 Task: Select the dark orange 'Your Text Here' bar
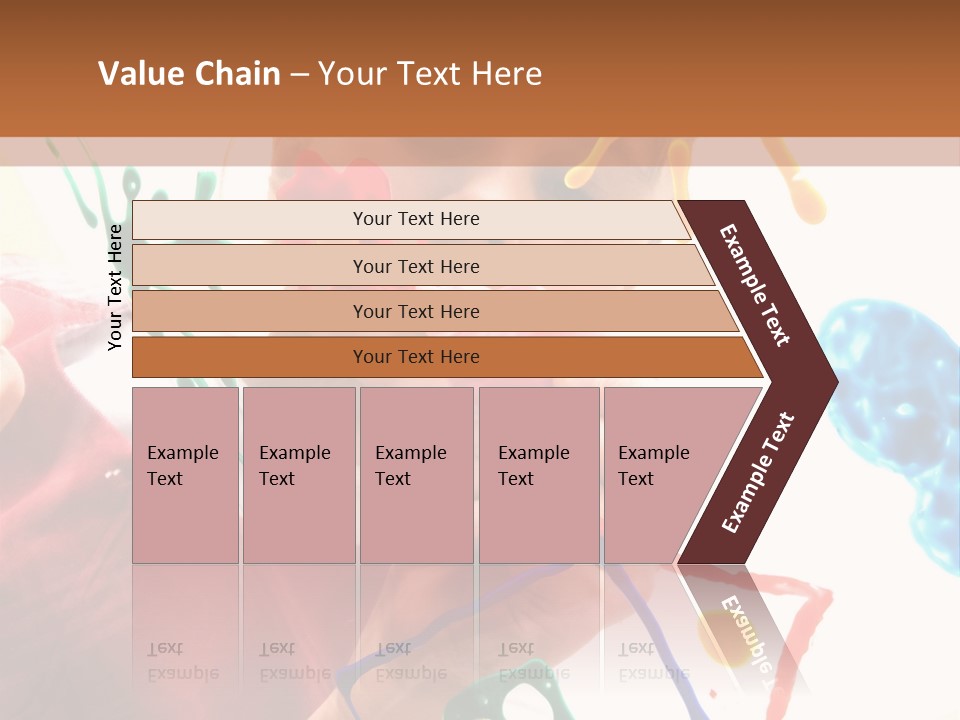(415, 357)
